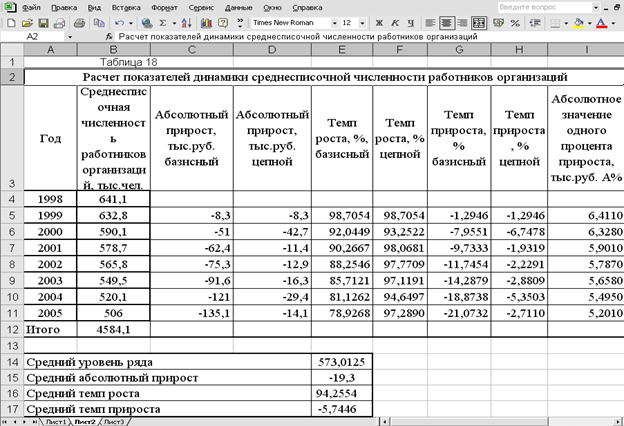Screen dimensions: 624x426
Task: Click the Insert Function fx icon
Action: point(108,36)
